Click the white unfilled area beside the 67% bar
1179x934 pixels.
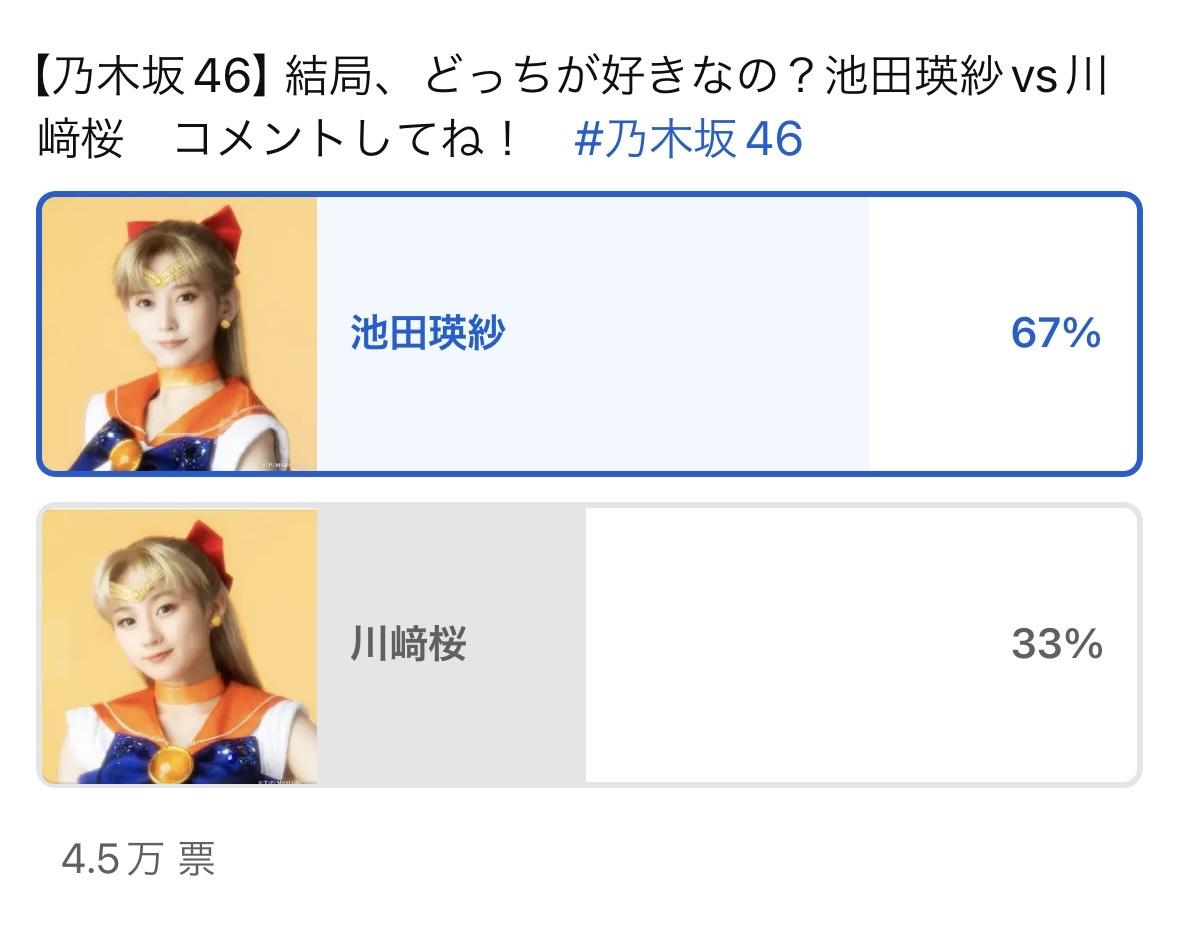1002,334
